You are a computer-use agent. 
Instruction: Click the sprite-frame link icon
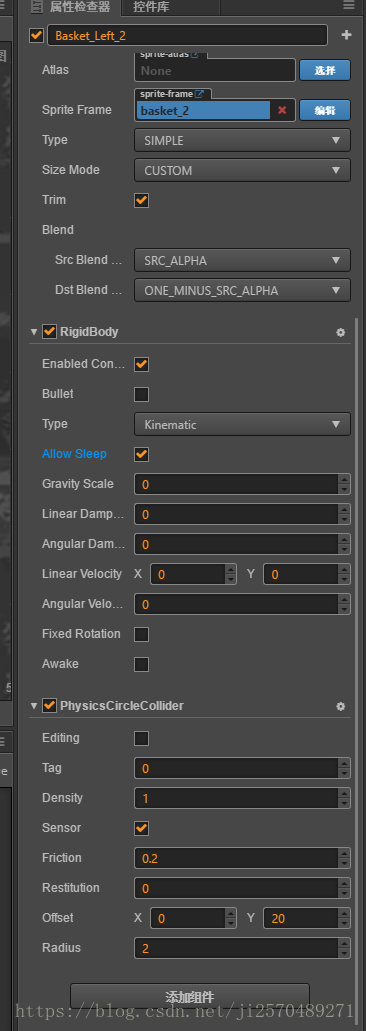tap(200, 94)
